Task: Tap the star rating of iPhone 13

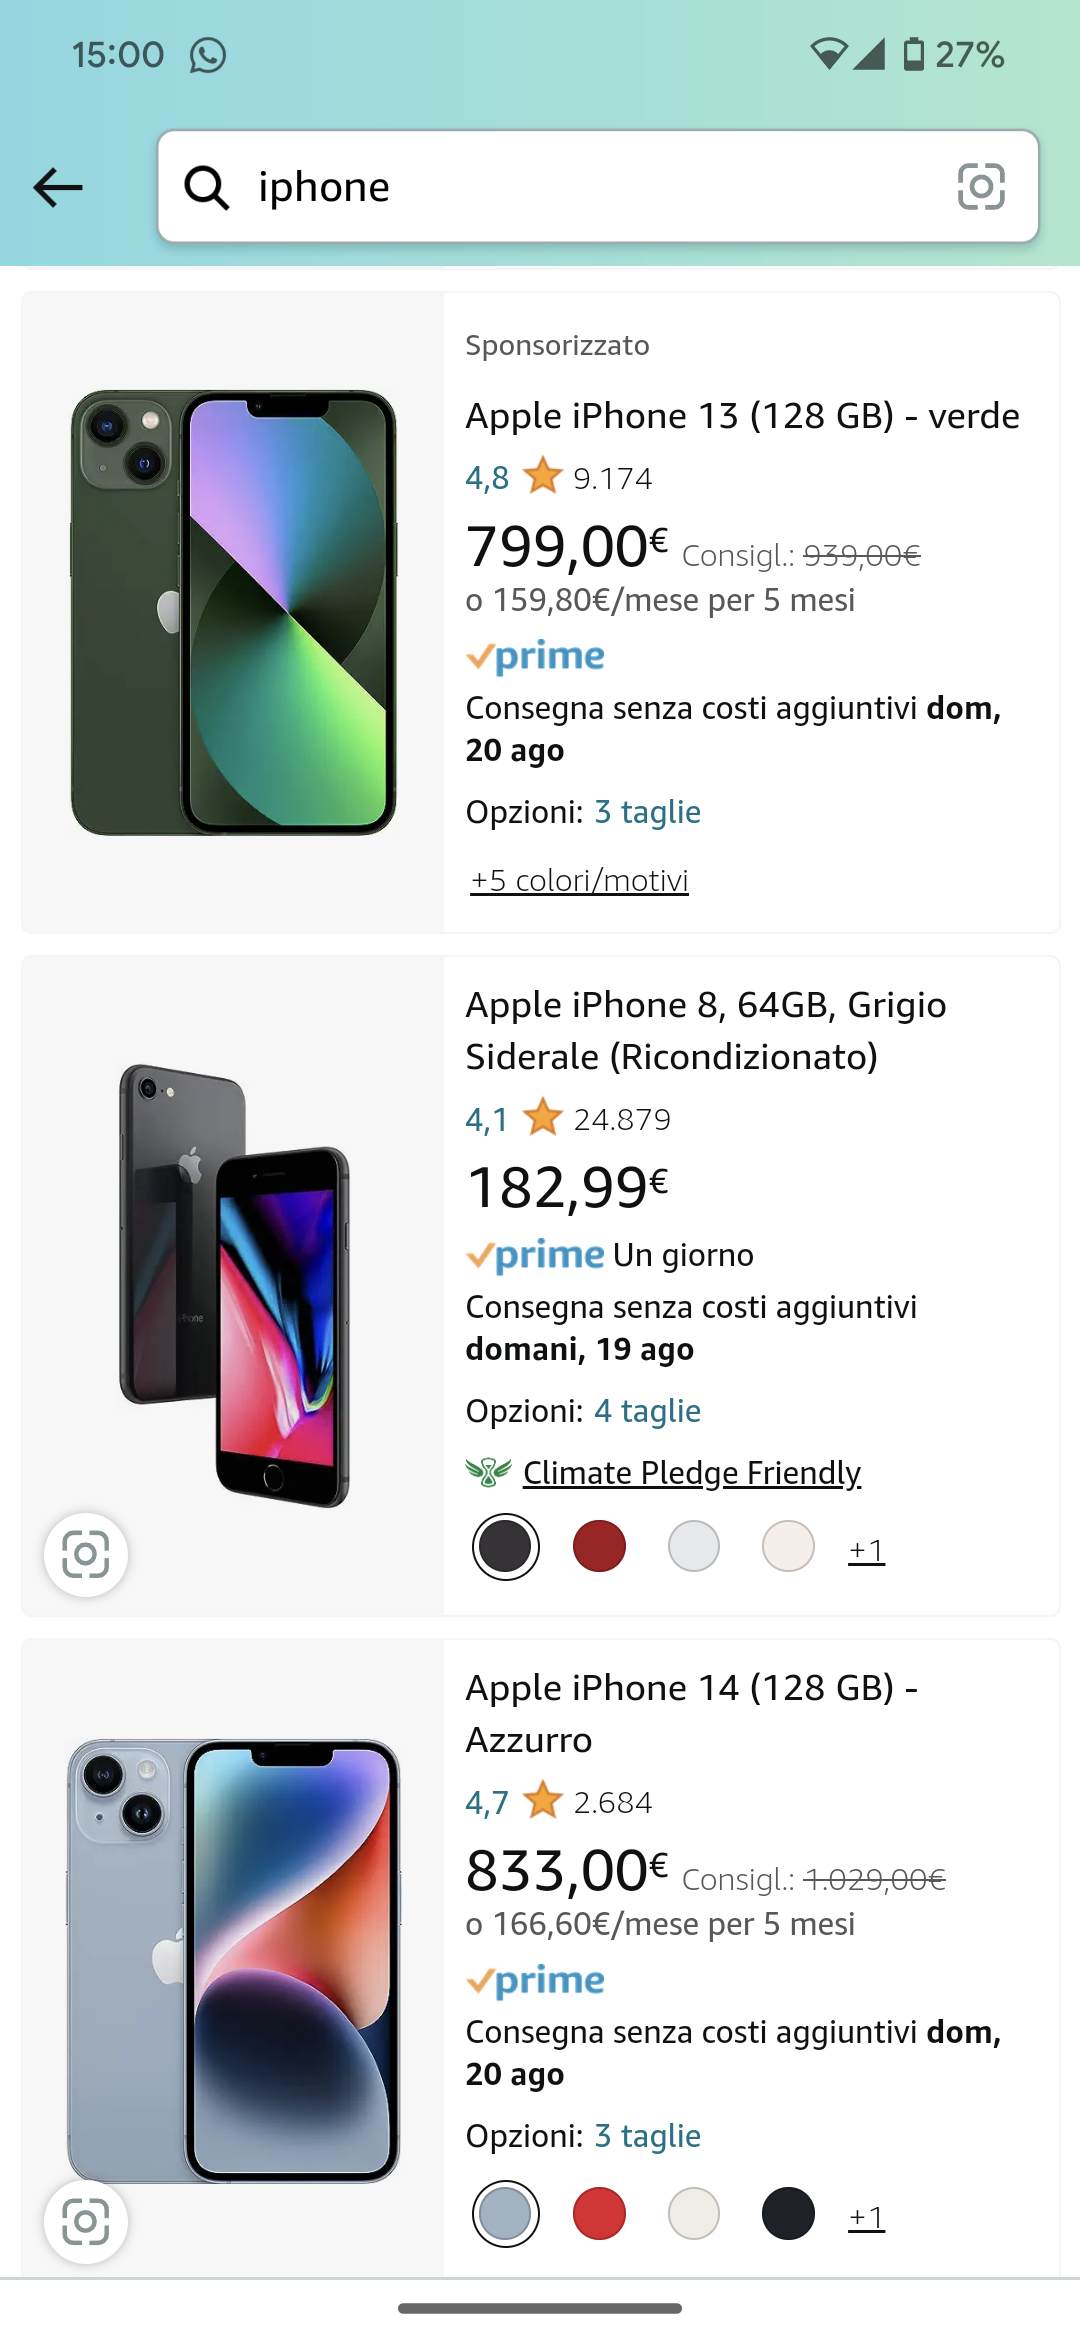Action: [x=543, y=477]
